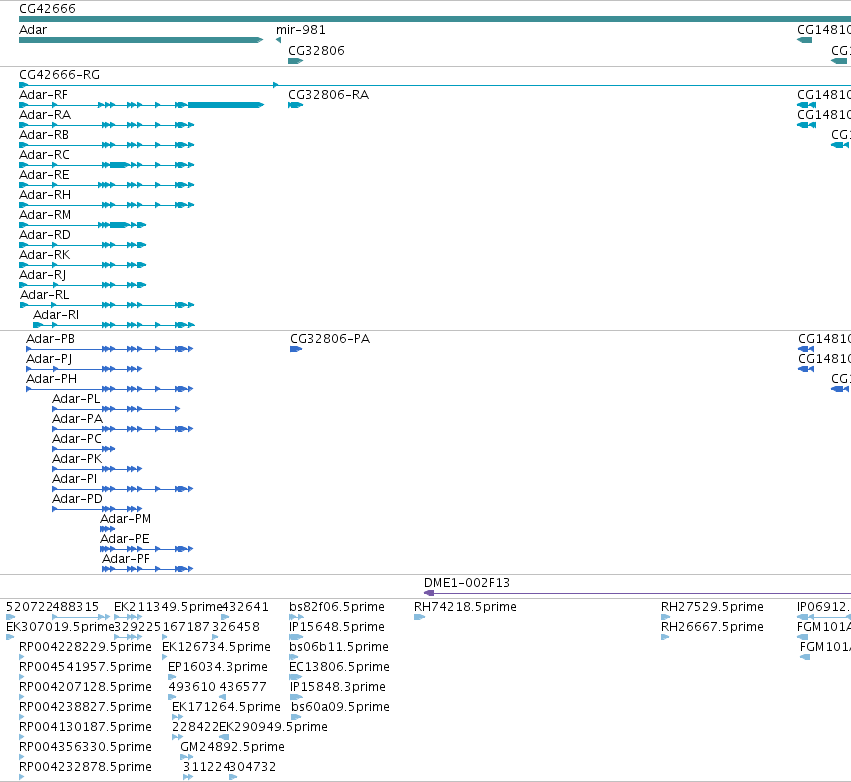The width and height of the screenshot is (851, 782).
Task: Select the bs60a09.5prime EST label
Action: click(x=340, y=707)
